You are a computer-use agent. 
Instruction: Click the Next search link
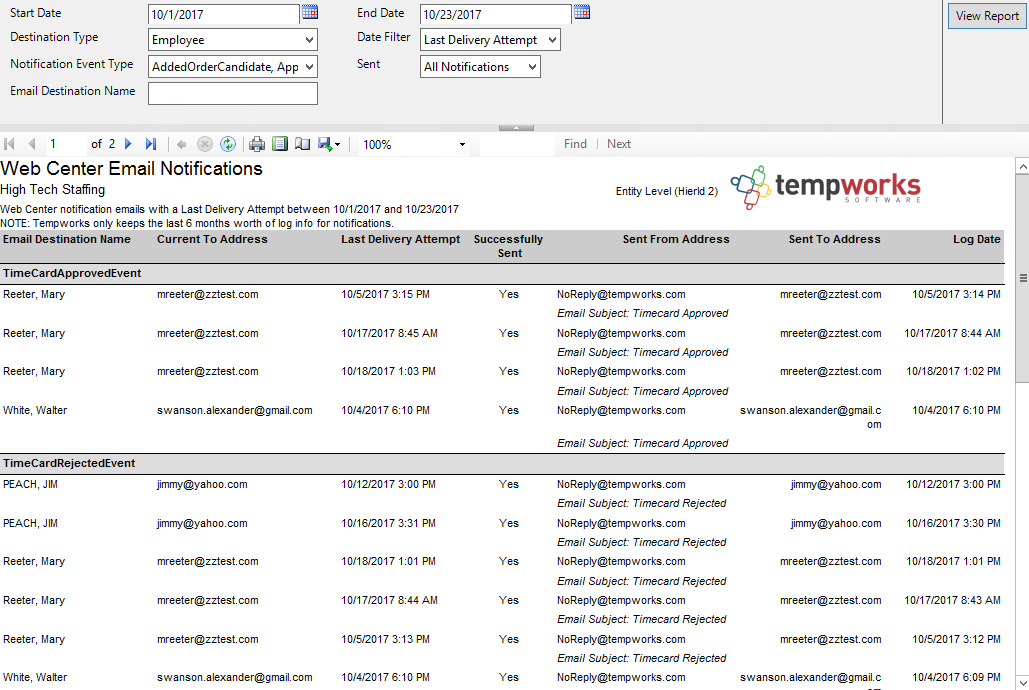(619, 144)
